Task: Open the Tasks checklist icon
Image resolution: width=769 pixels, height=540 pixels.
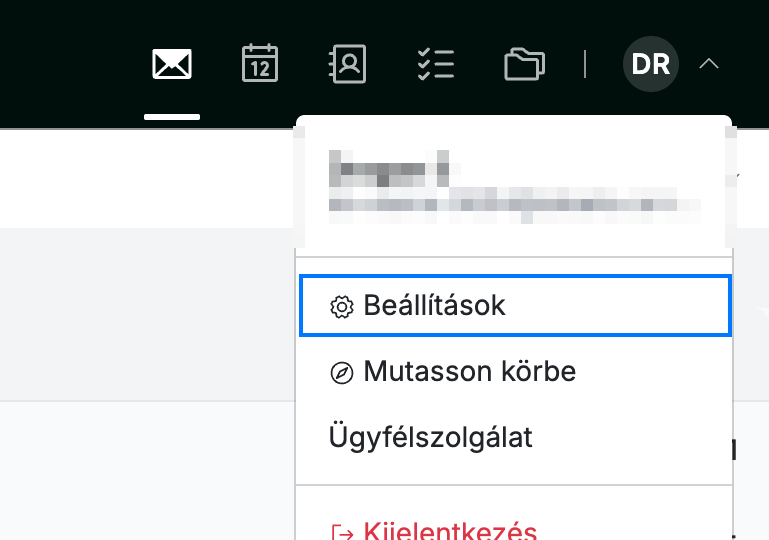Action: [x=436, y=64]
